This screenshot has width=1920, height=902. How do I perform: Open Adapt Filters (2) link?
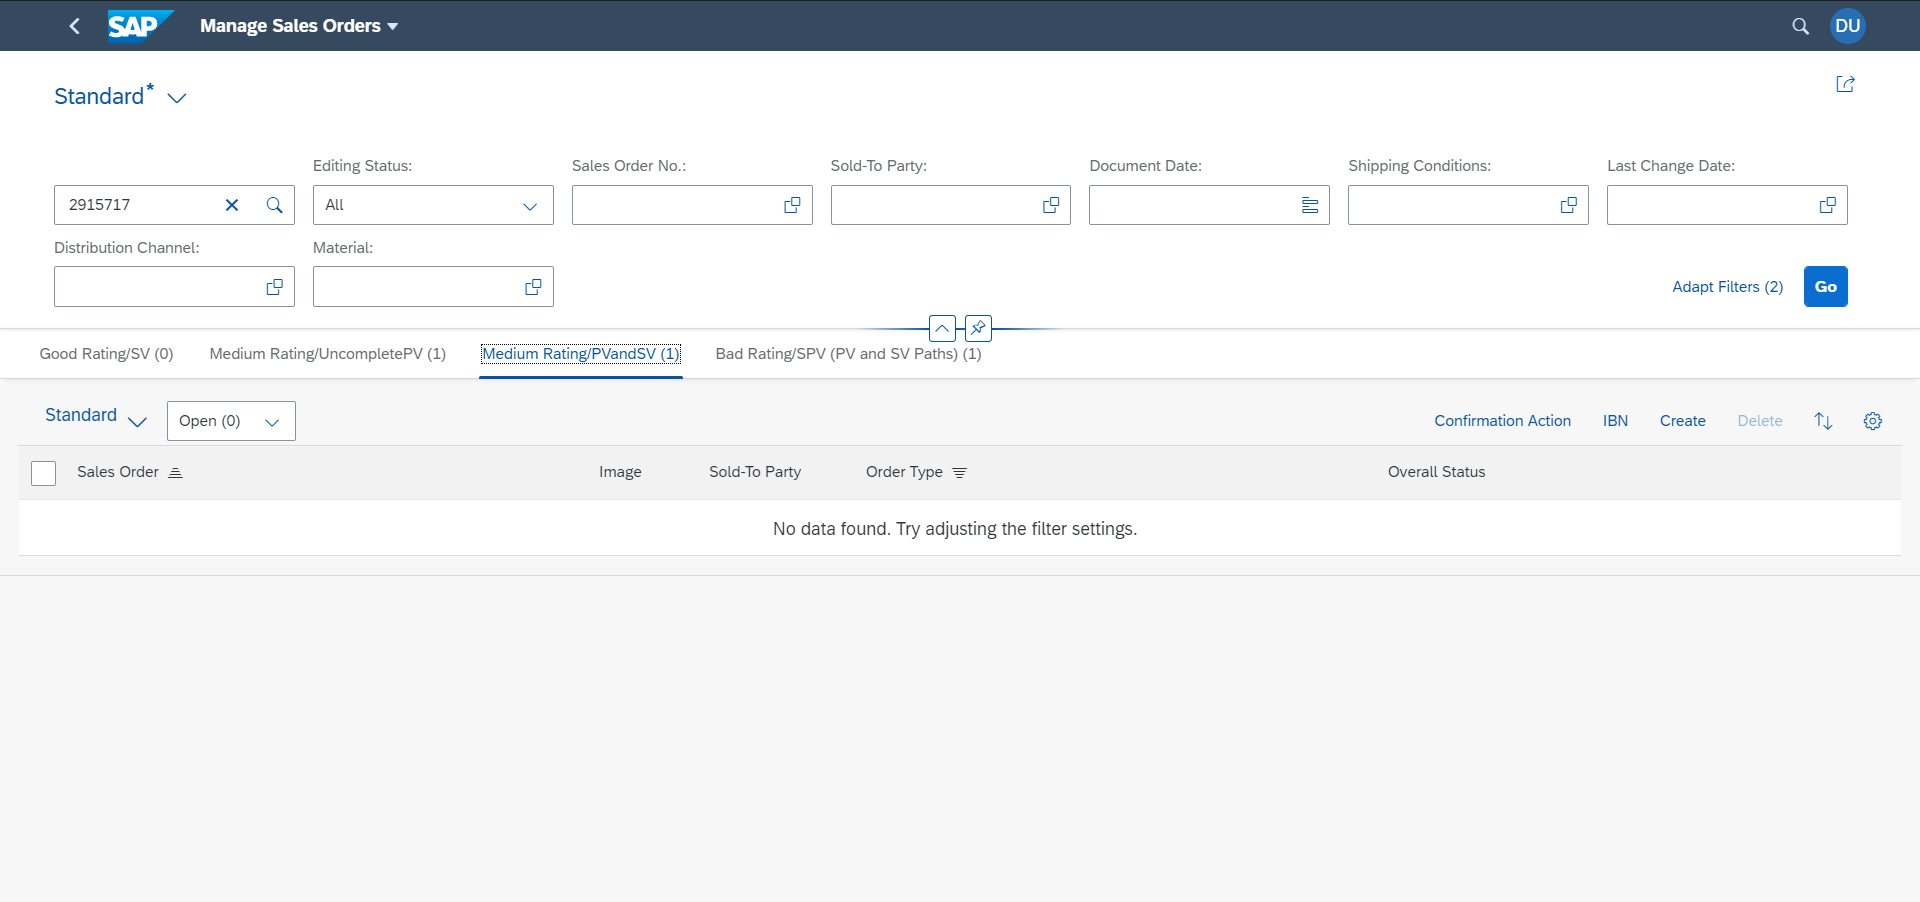1727,287
